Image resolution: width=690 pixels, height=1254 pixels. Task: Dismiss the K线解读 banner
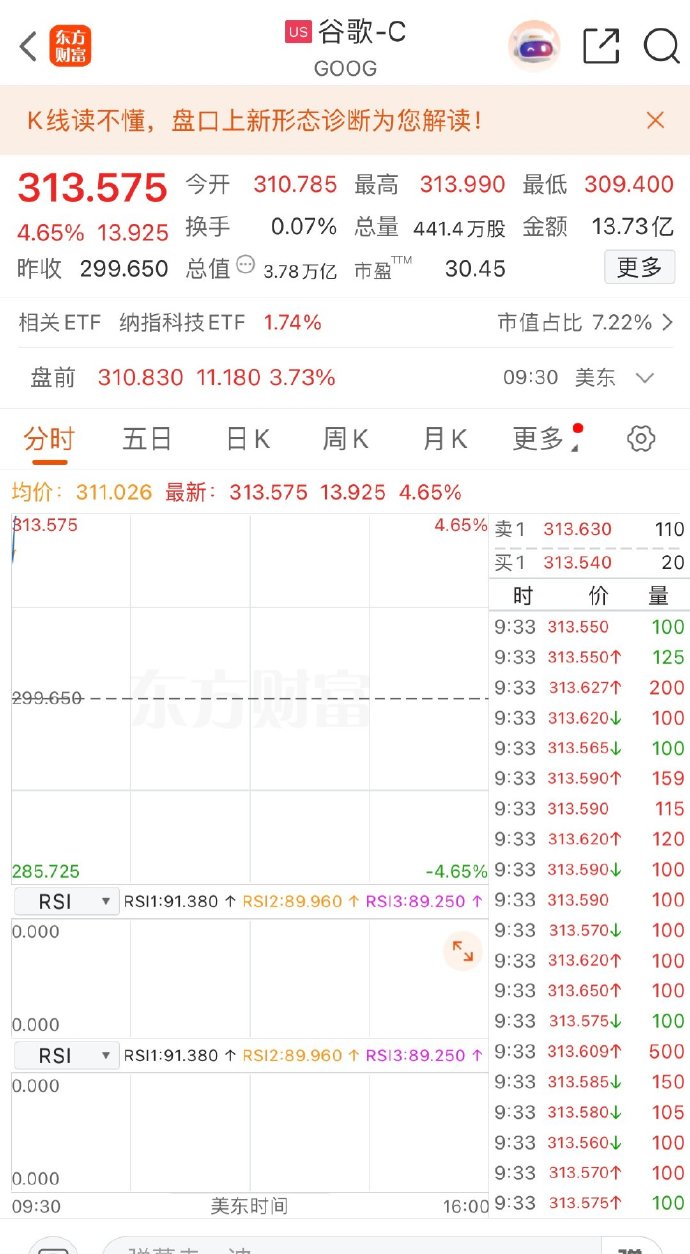click(655, 120)
